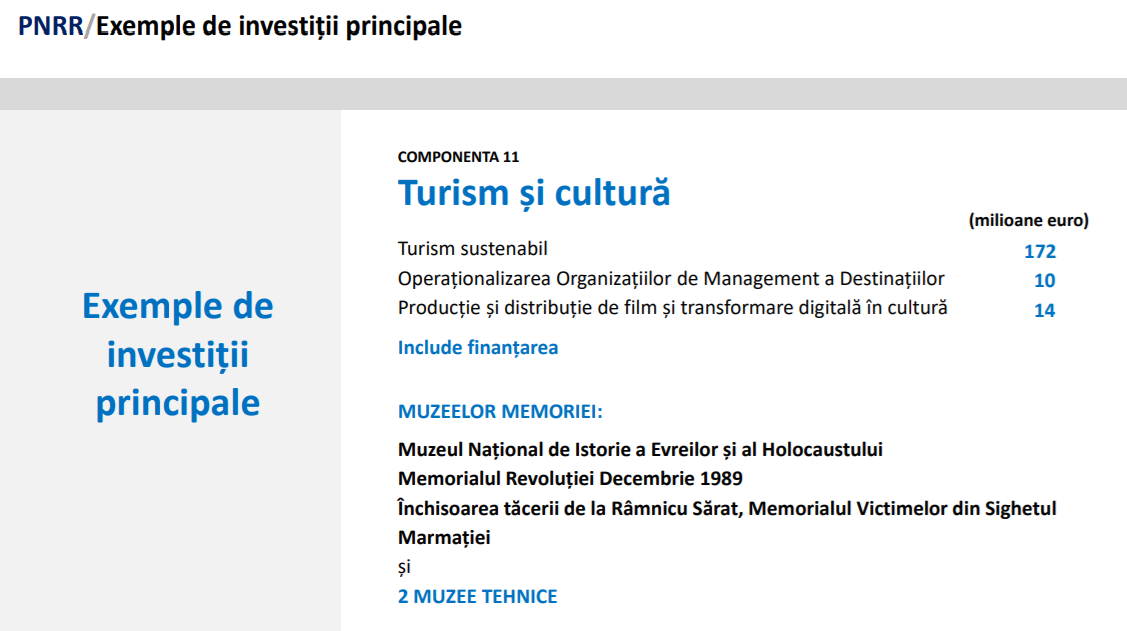
Task: Click the word 'Marmației'
Action: (x=444, y=538)
